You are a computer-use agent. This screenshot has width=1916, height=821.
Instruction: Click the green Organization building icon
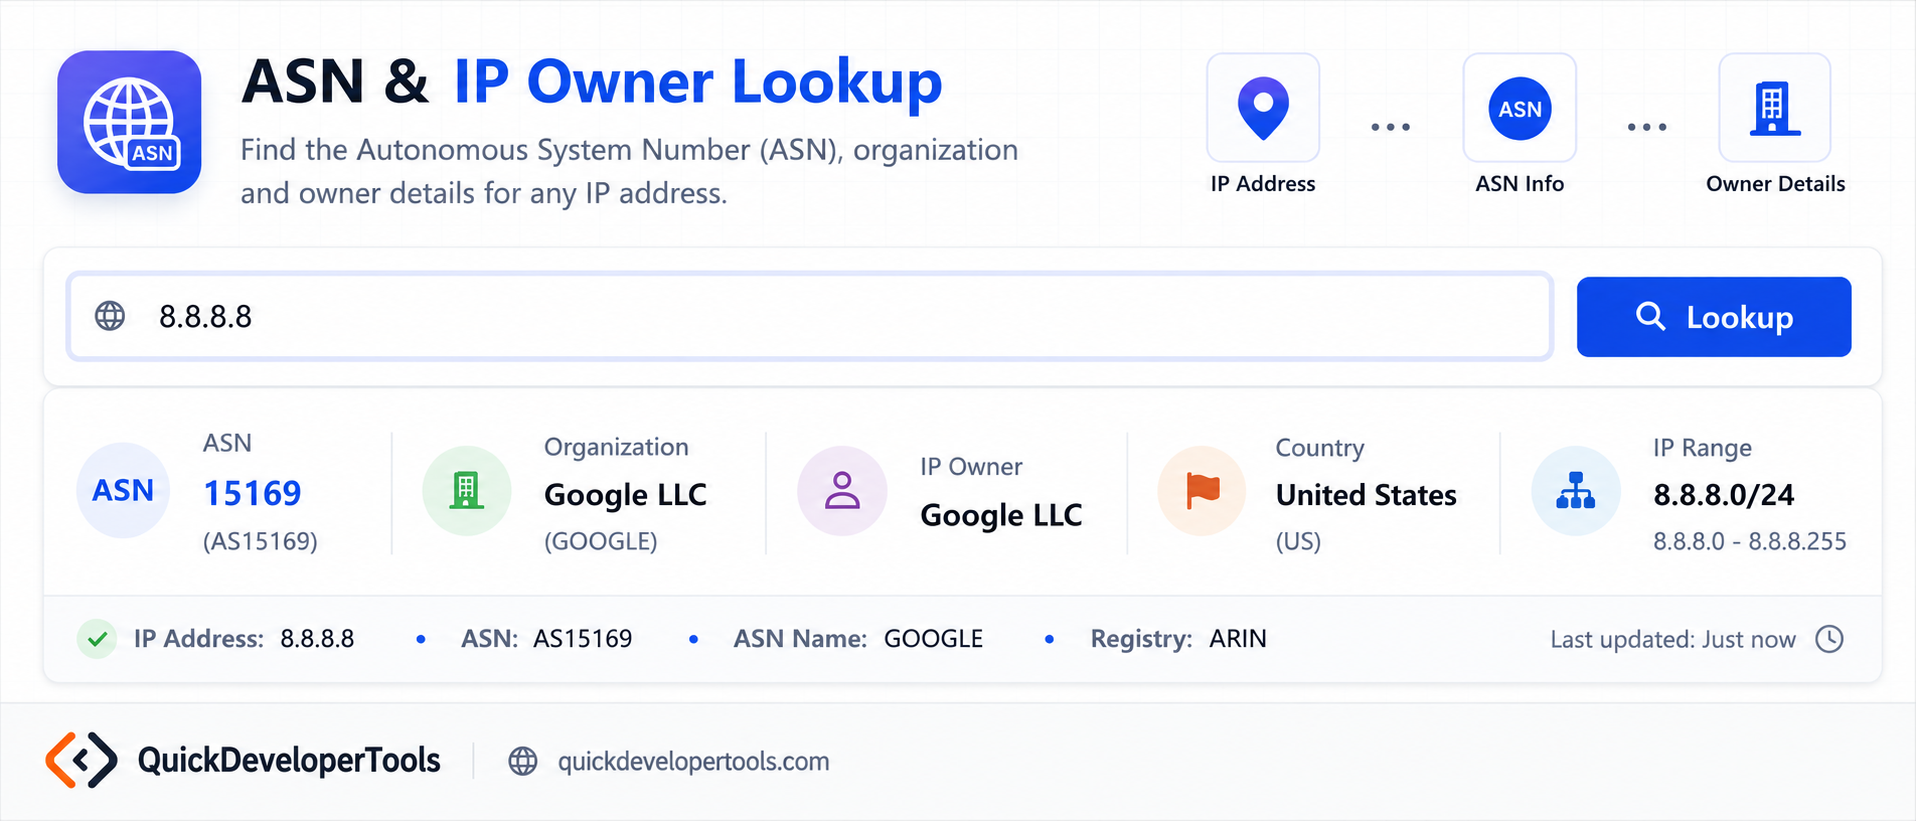click(x=466, y=491)
